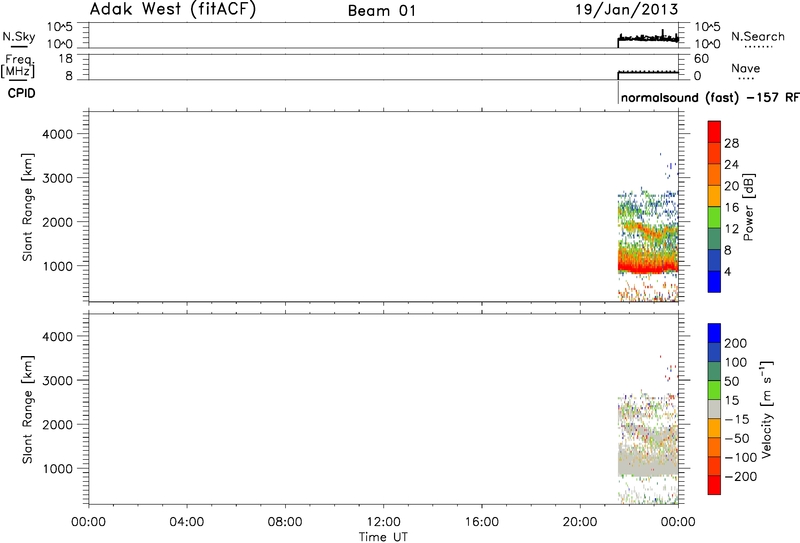Click the 'N.Sky' legend label
Viewport: 800px width, 543px height.
(x=19, y=36)
